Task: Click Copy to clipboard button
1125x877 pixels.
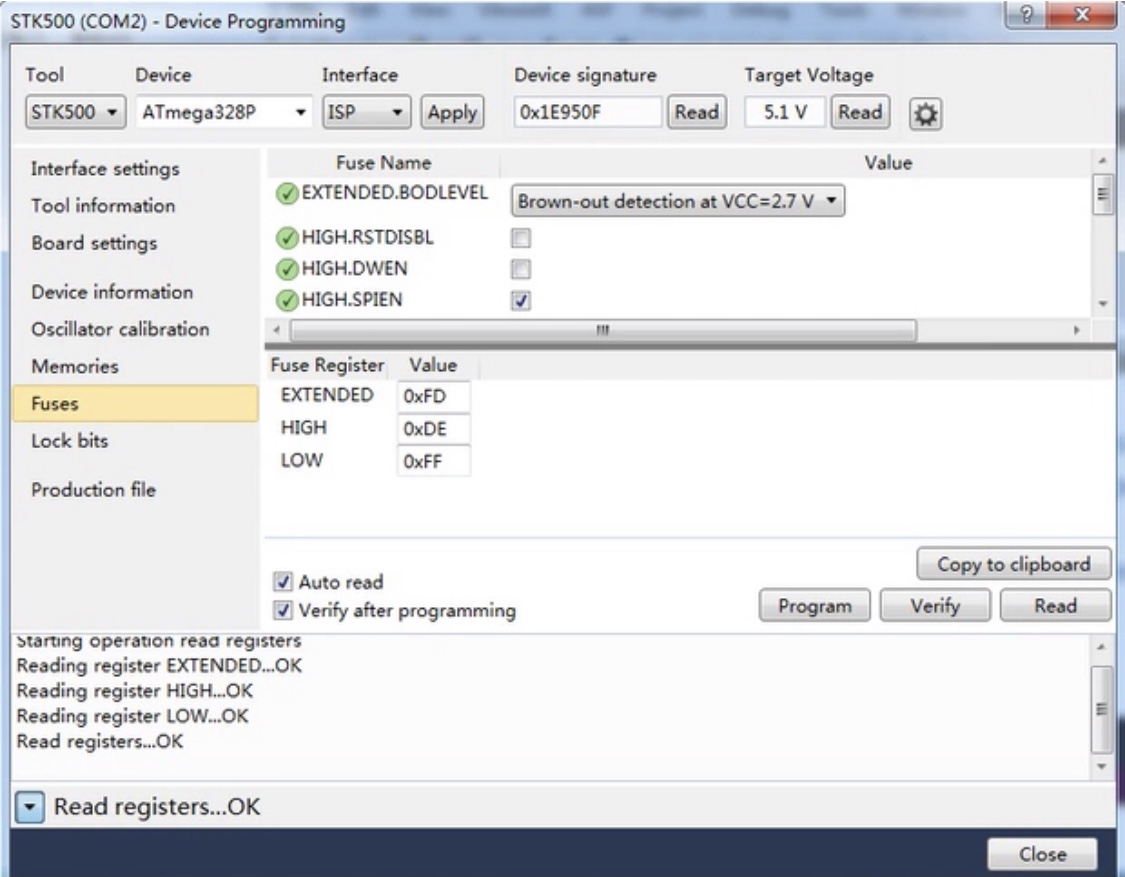Action: click(x=1014, y=564)
